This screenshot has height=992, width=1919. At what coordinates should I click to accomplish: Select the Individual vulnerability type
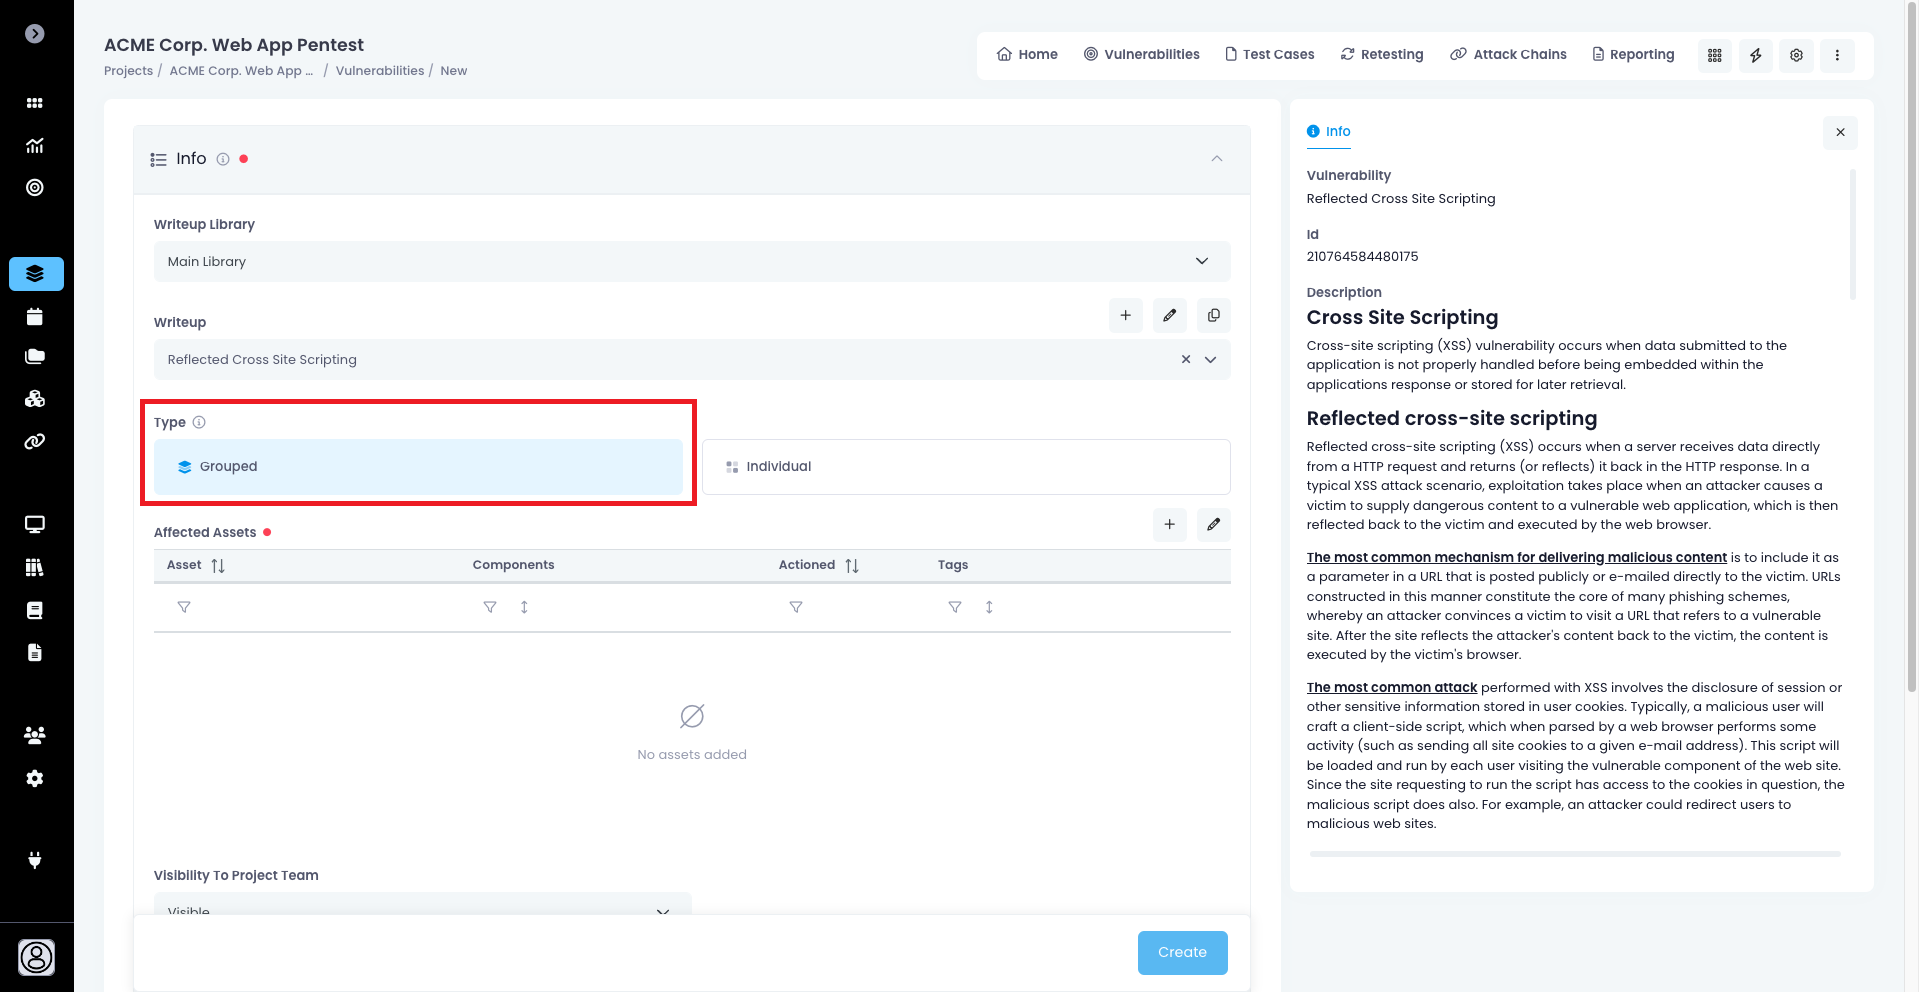coord(965,467)
